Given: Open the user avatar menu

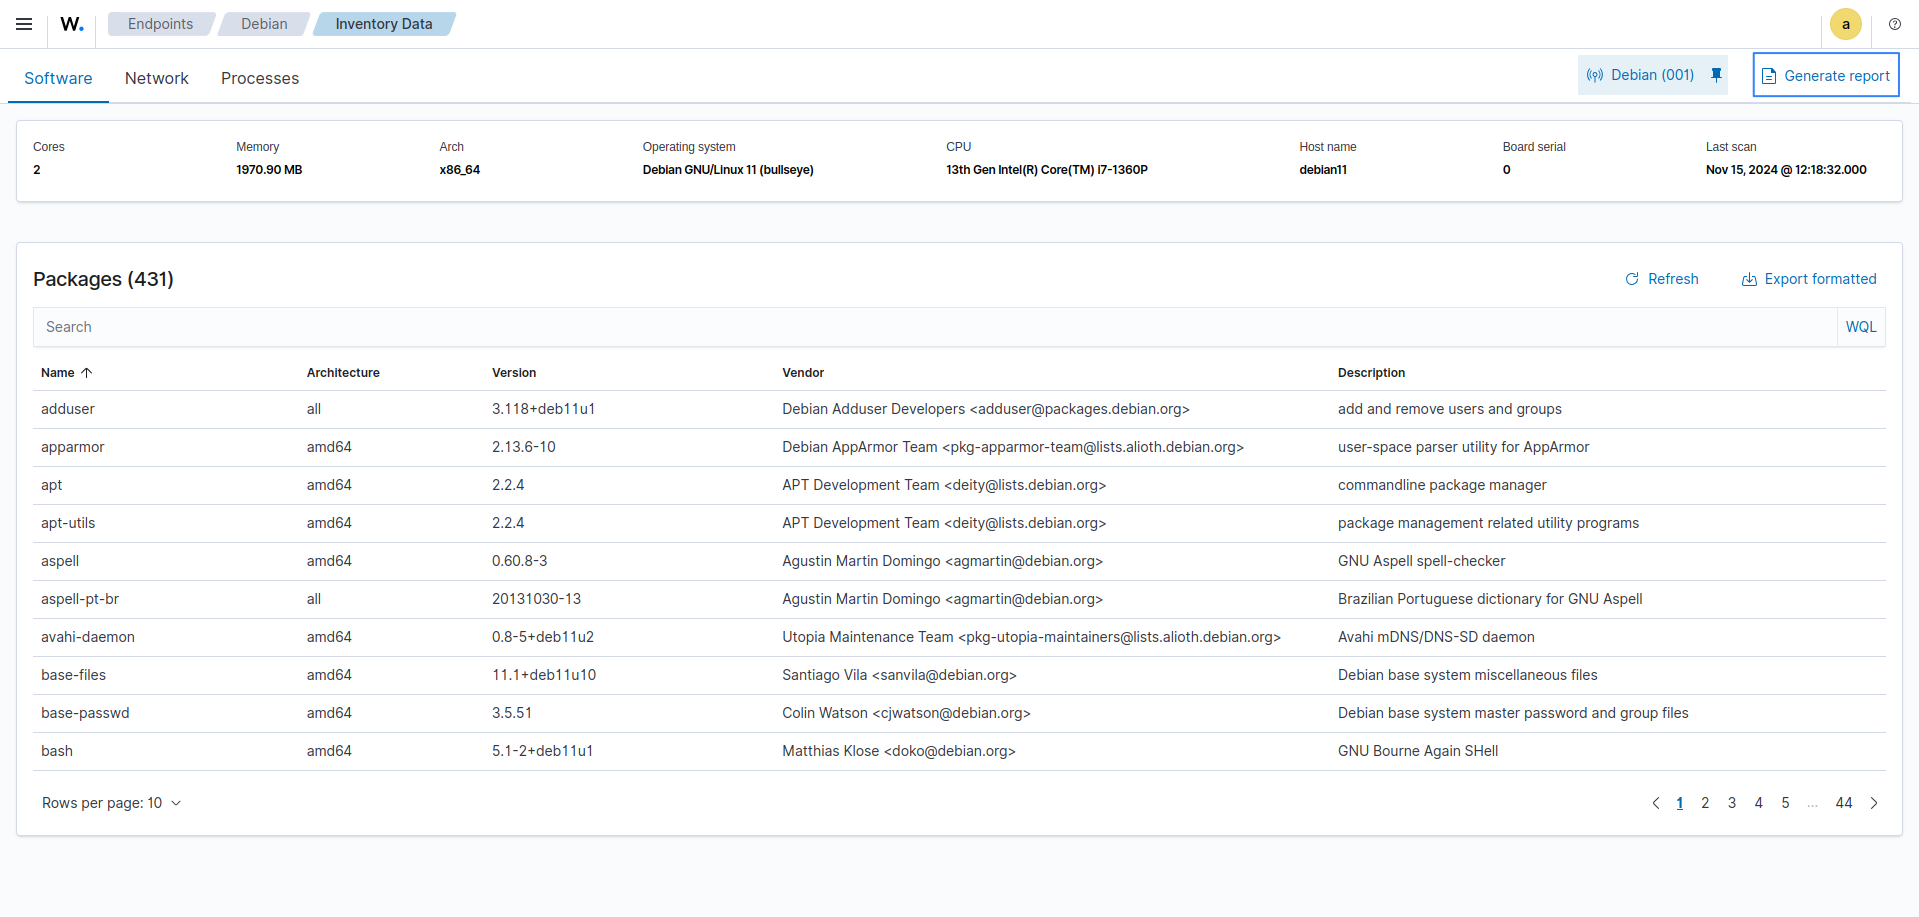Looking at the screenshot, I should (1845, 24).
